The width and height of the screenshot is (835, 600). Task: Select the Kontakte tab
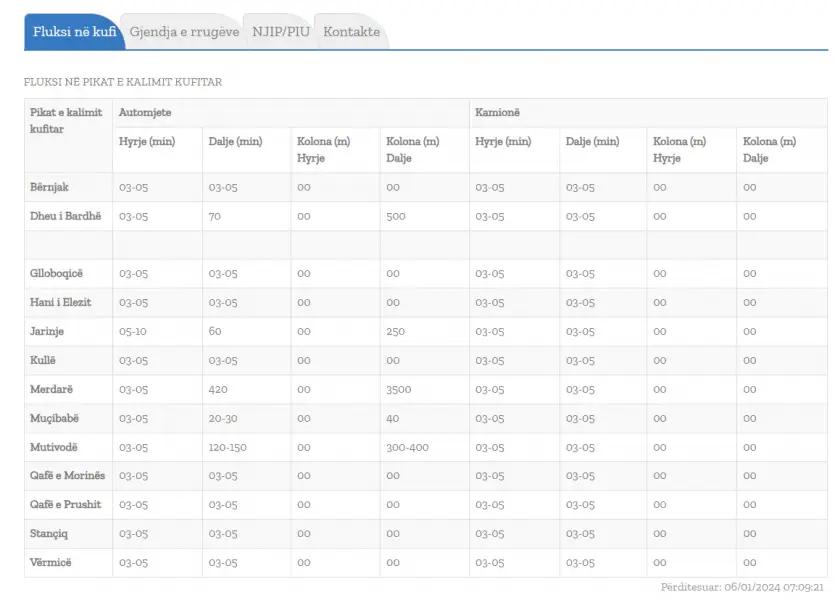[351, 32]
